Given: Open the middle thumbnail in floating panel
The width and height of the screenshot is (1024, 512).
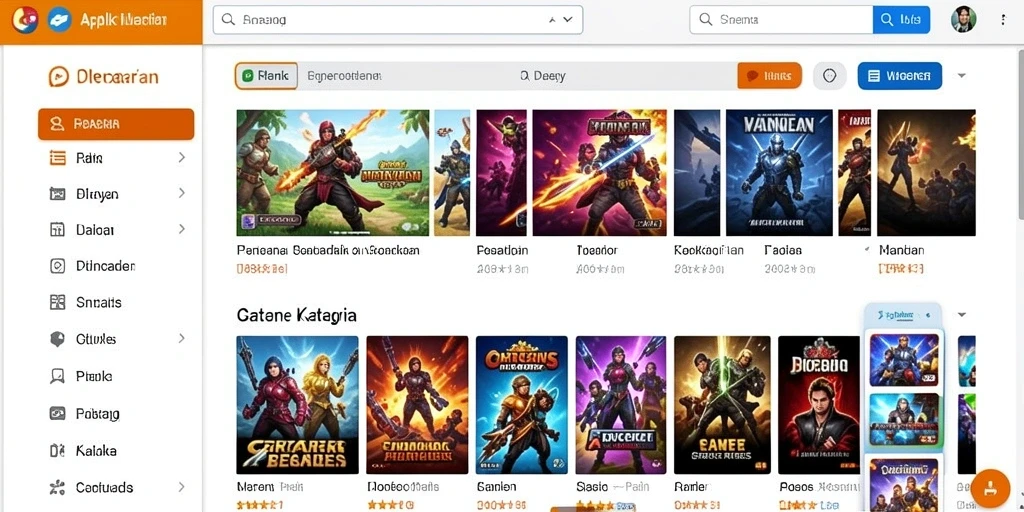Looking at the screenshot, I should [904, 419].
